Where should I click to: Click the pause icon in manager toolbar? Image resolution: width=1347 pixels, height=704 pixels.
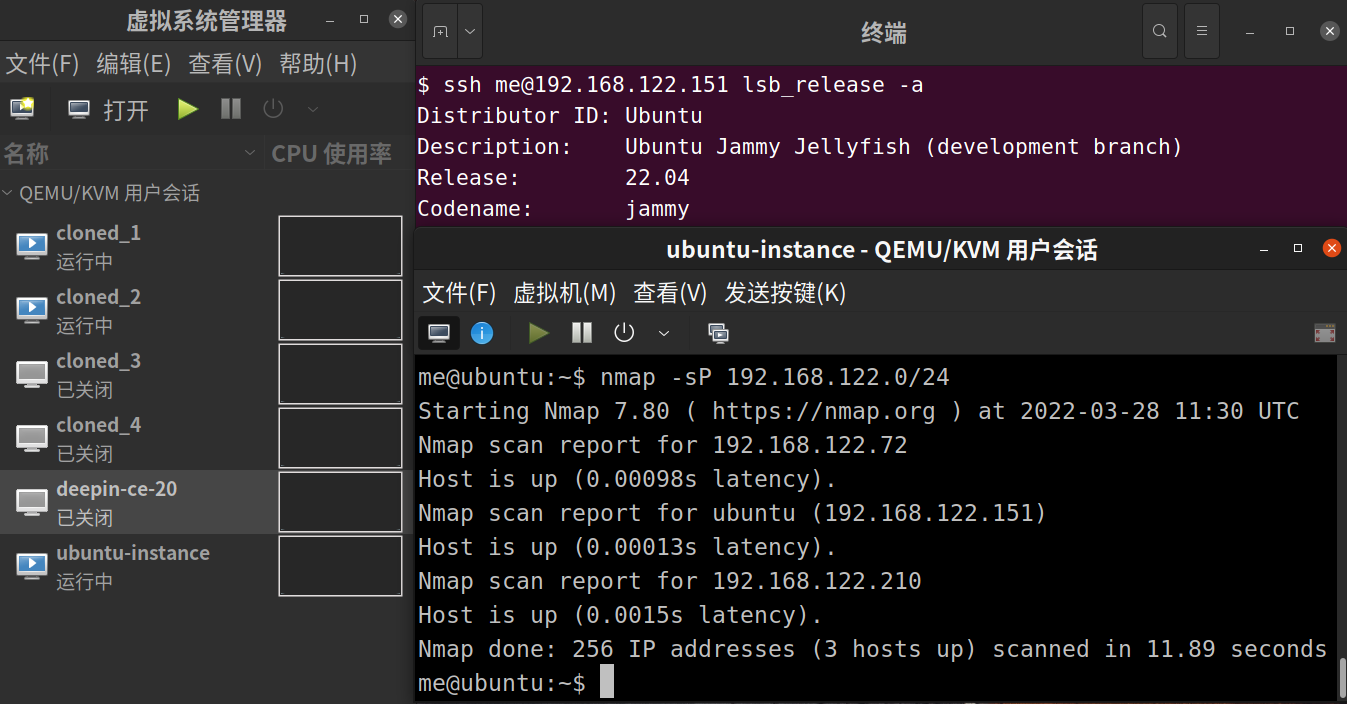[x=231, y=109]
